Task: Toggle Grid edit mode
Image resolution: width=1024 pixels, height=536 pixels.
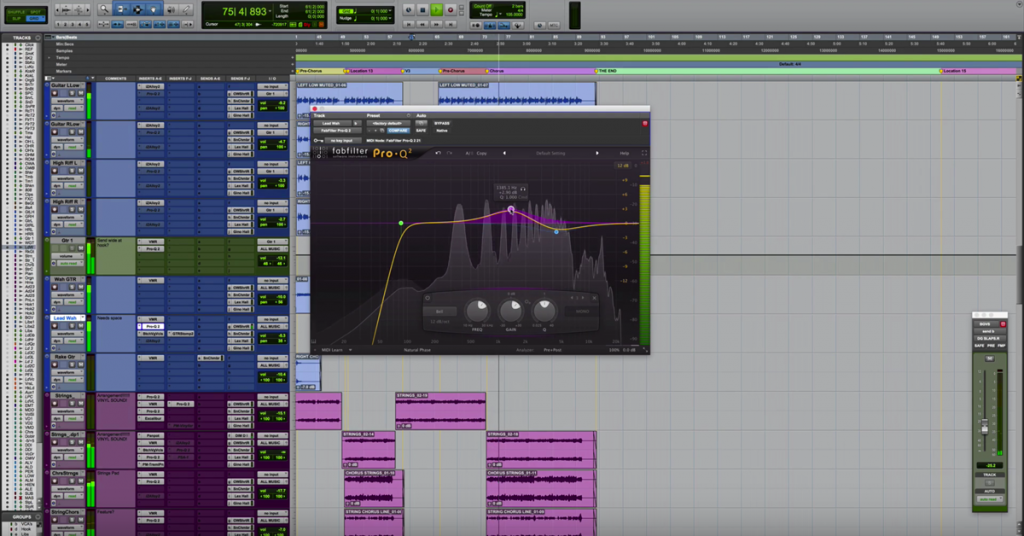Action: (x=36, y=18)
